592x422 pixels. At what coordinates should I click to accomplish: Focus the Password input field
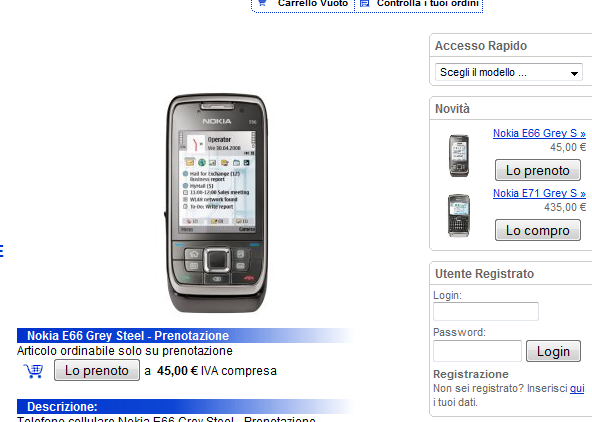click(x=477, y=351)
